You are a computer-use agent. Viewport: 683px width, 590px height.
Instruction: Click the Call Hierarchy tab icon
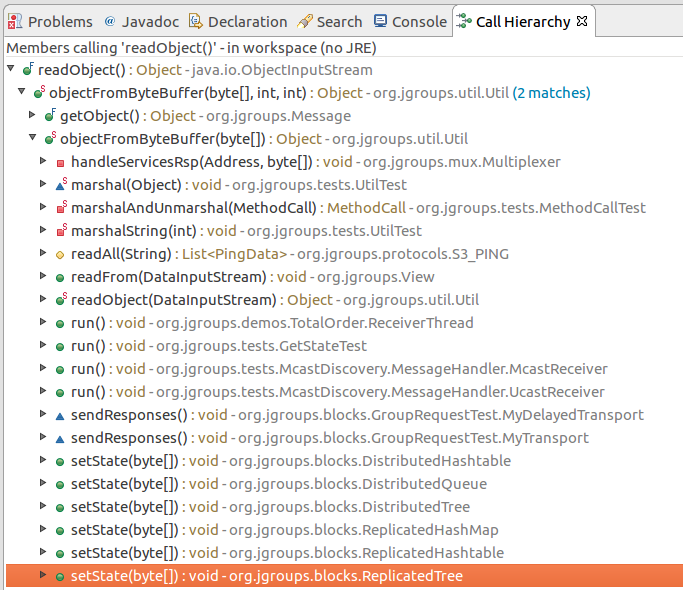464,21
